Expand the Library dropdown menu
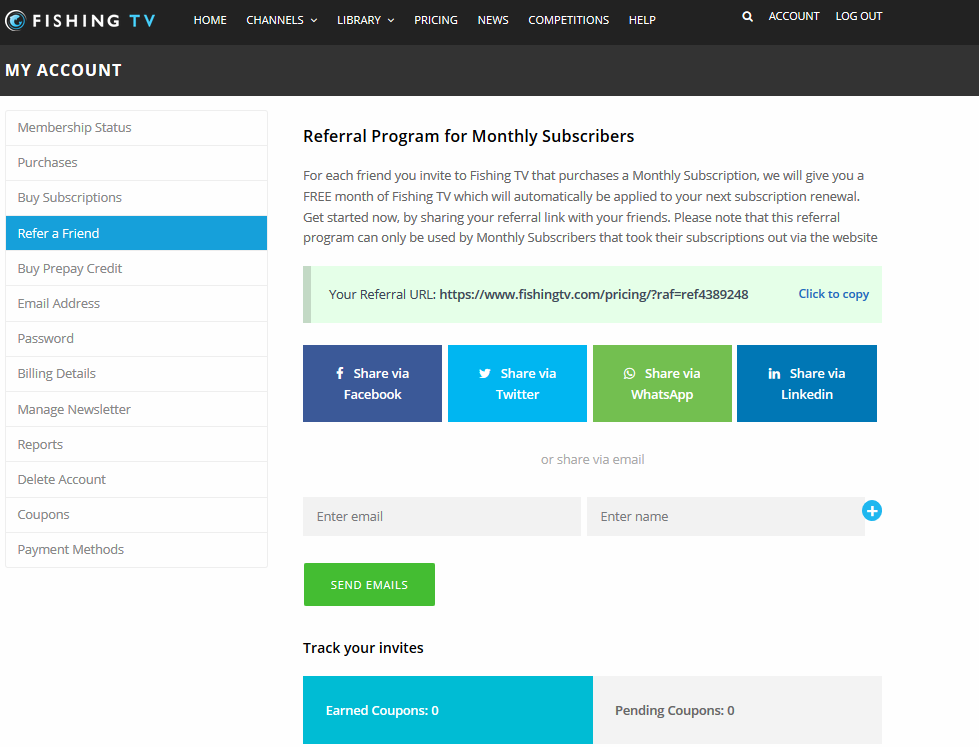The height and width of the screenshot is (747, 979). click(x=365, y=20)
